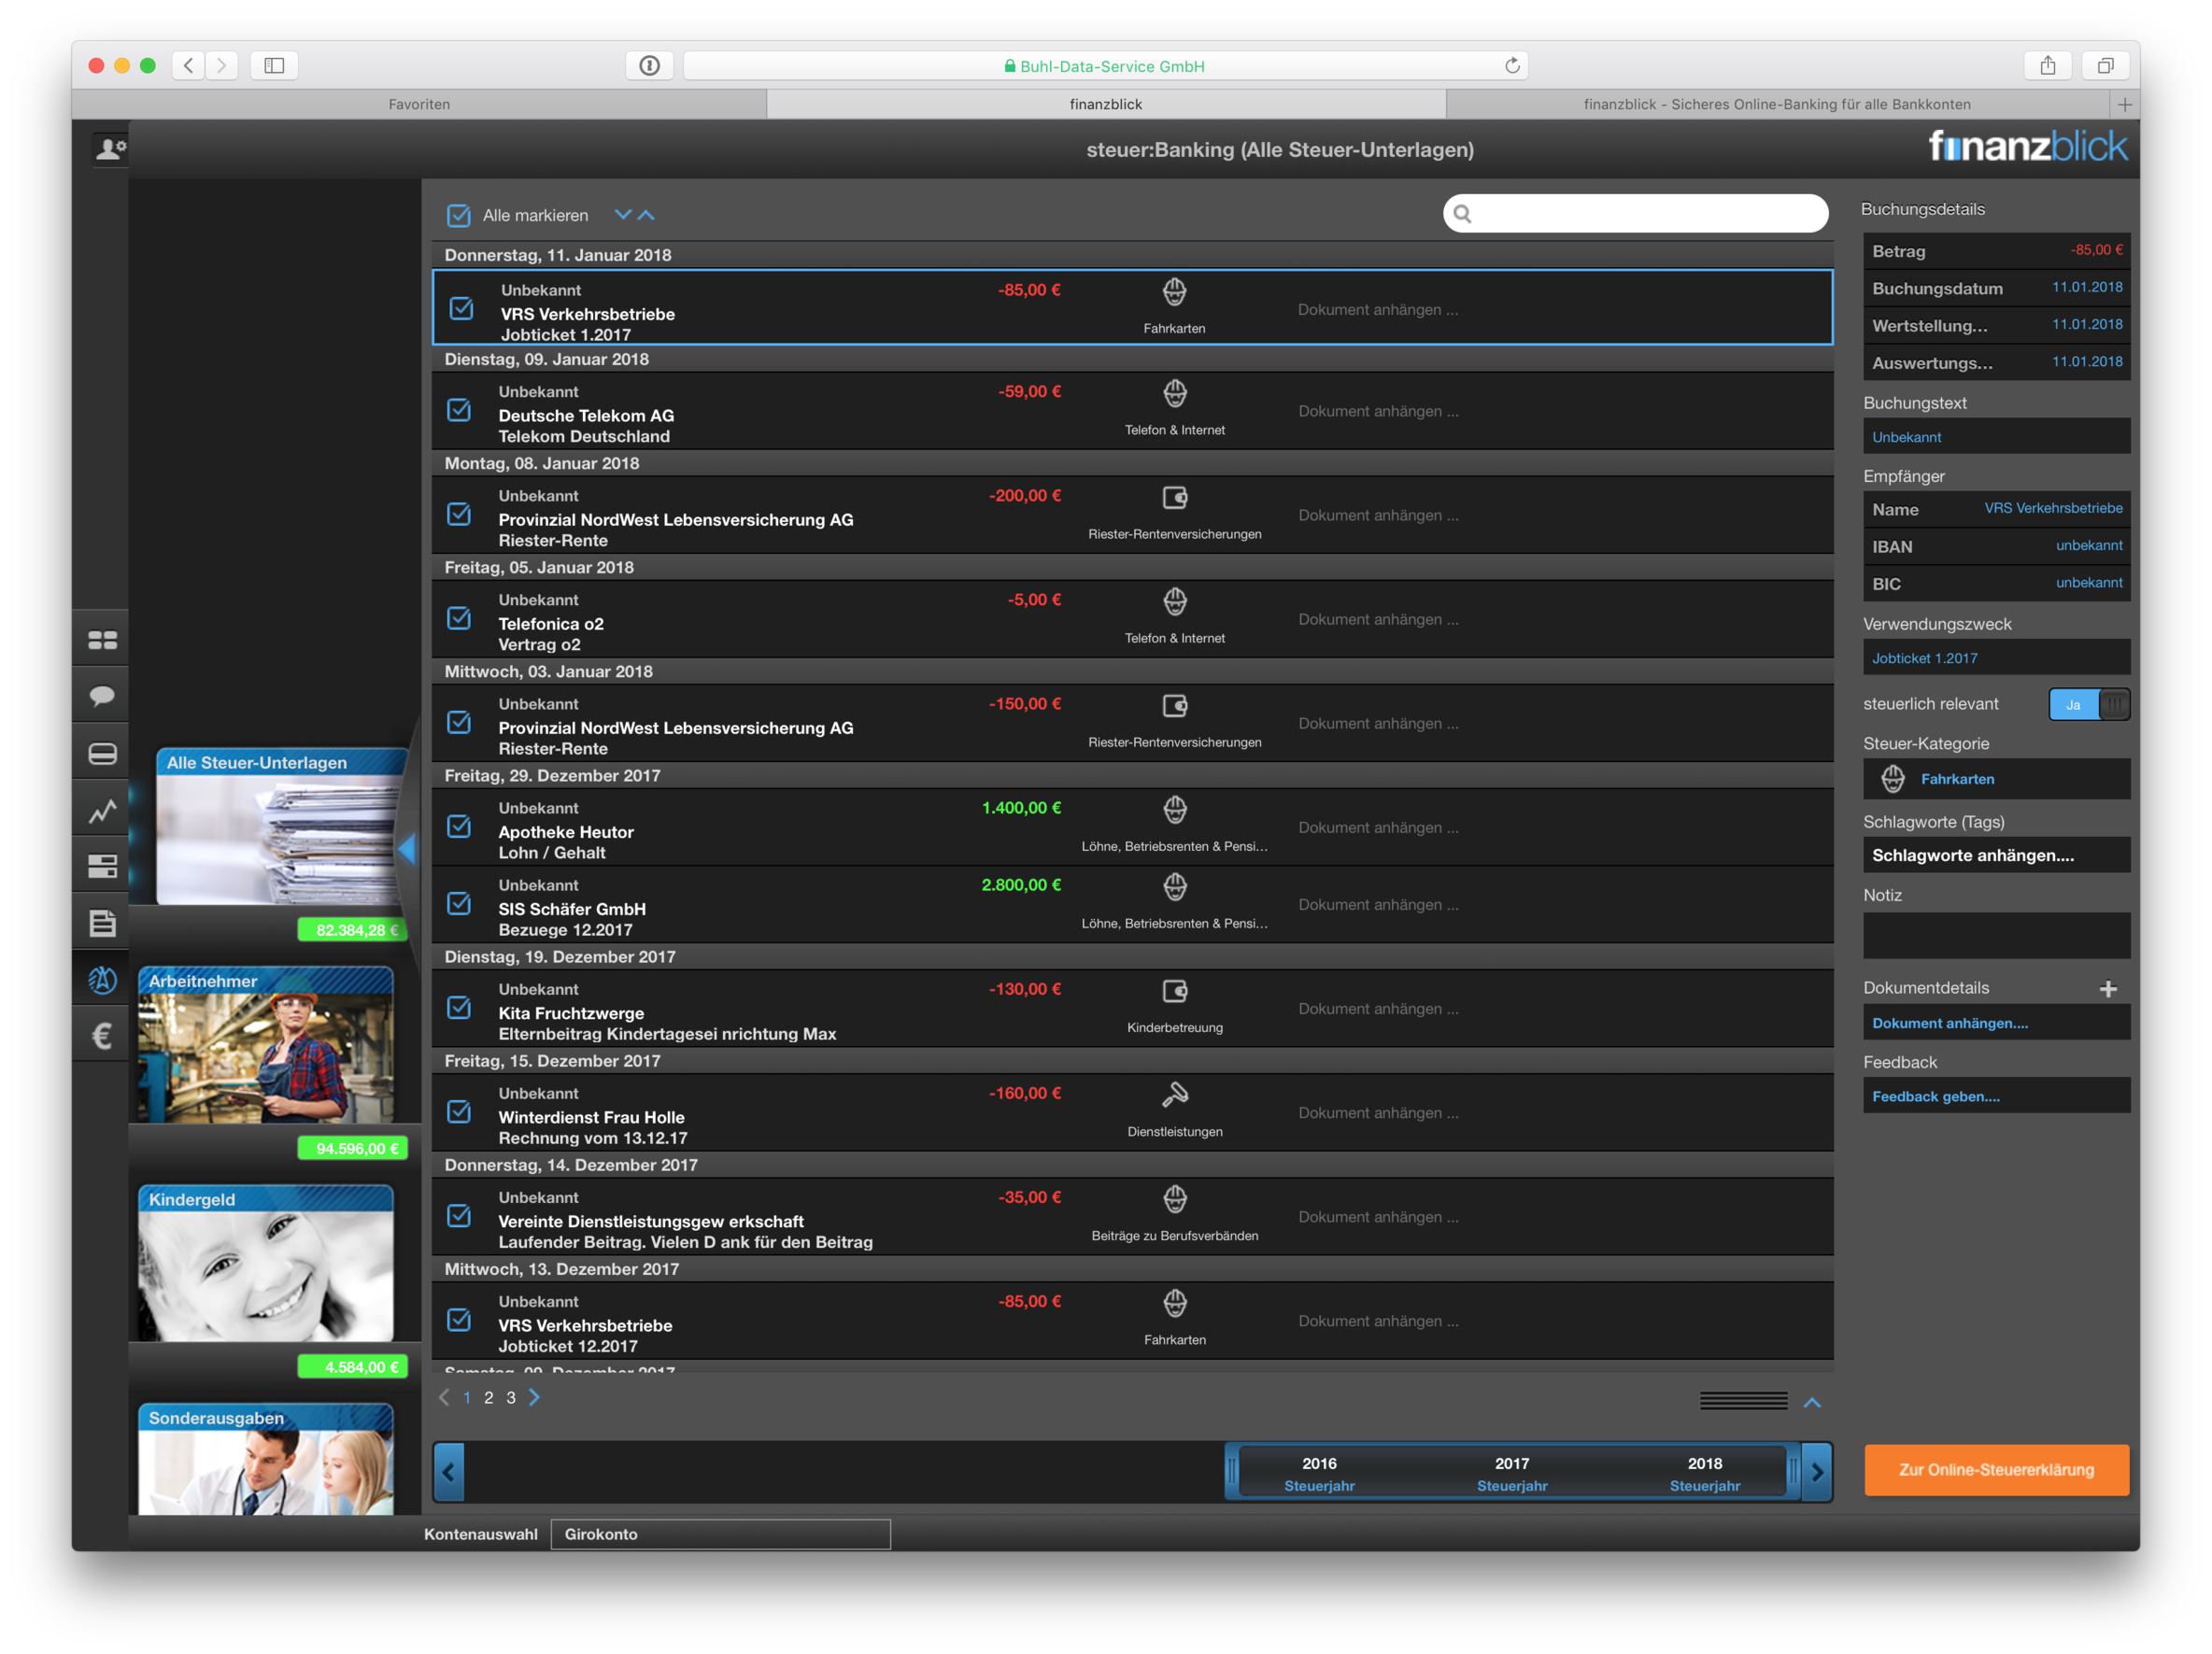Switch the steuerlich relevant toggle
Image resolution: width=2212 pixels, height=1654 pixels.
[x=2088, y=704]
